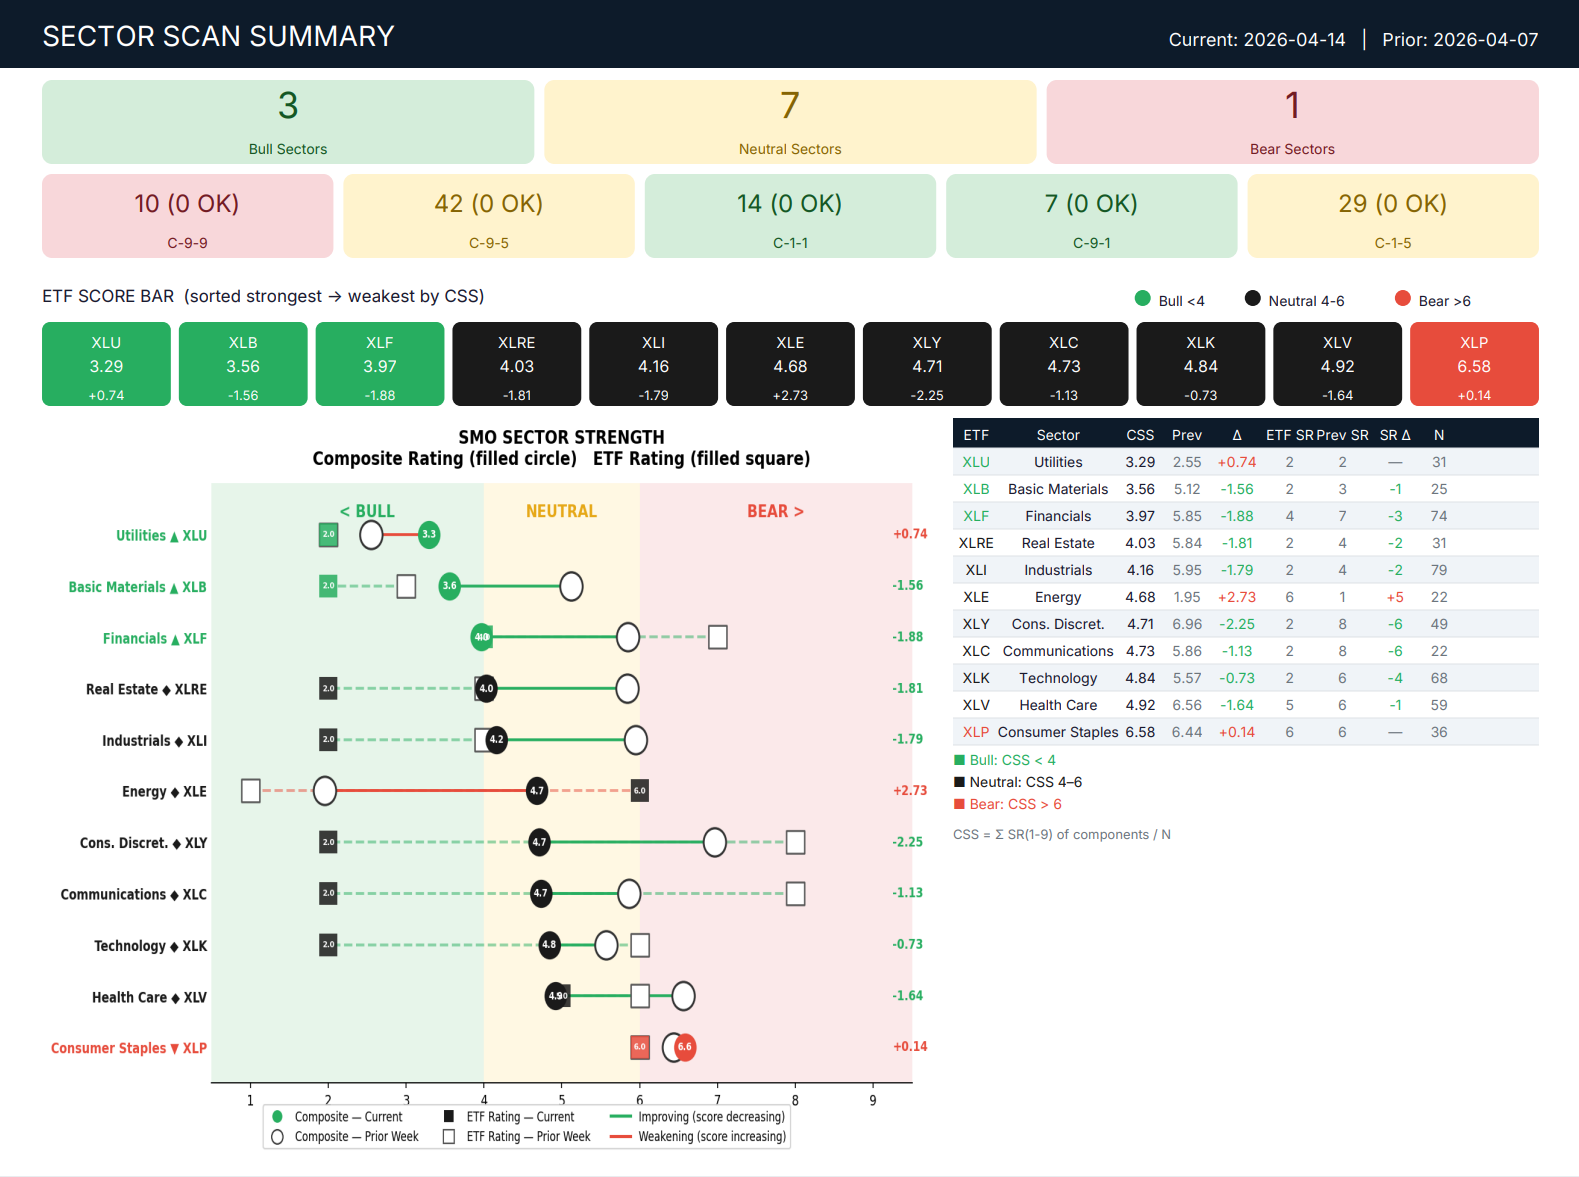This screenshot has width=1579, height=1177.
Task: Click the green Bull: CSS < 4 square
Action: pos(960,760)
